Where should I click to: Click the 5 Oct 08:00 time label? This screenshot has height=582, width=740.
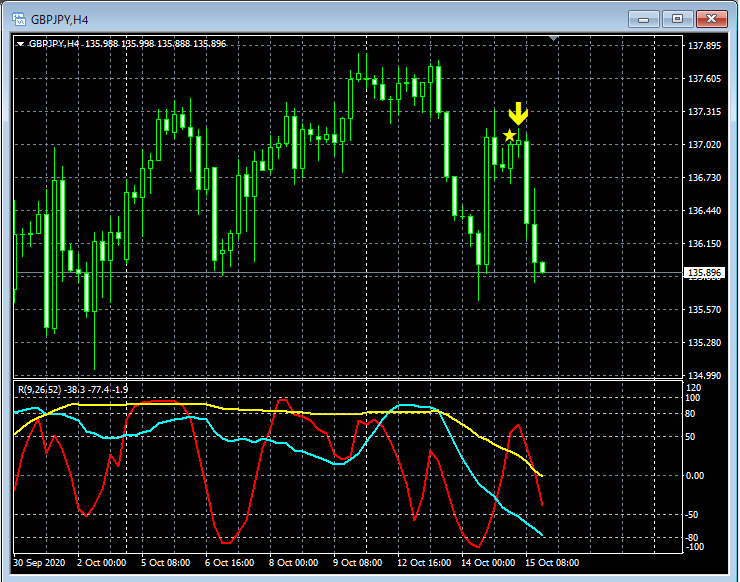point(166,563)
